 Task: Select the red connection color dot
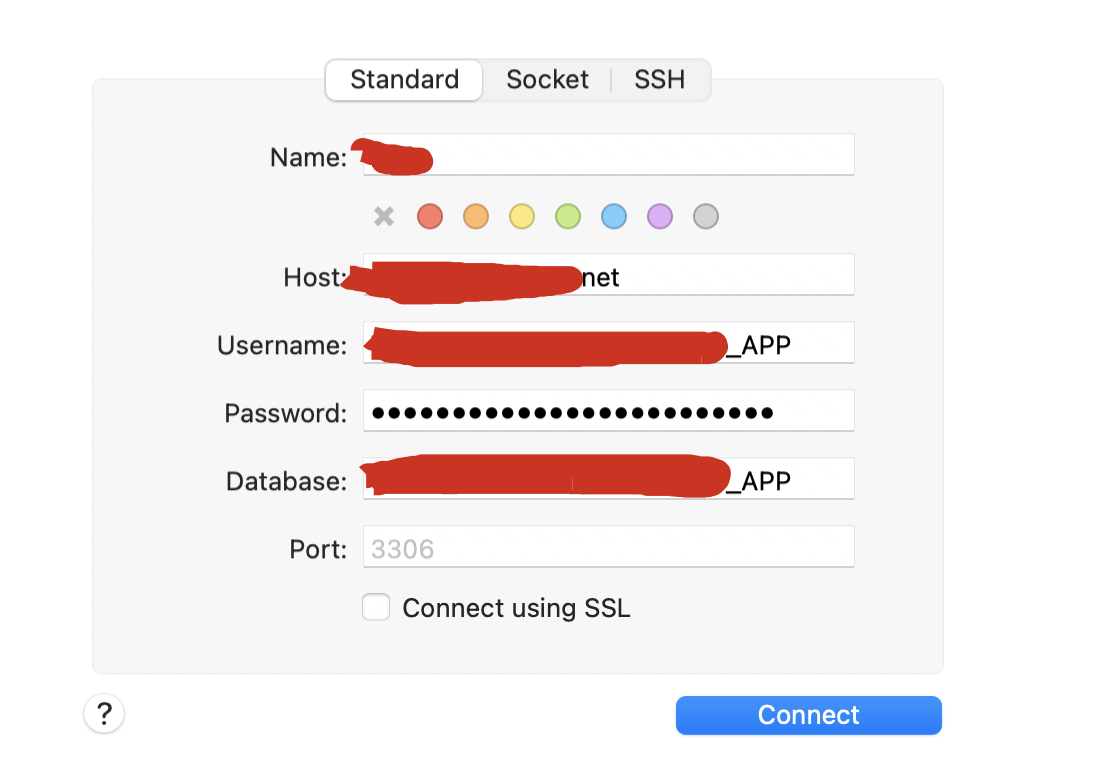coord(430,216)
